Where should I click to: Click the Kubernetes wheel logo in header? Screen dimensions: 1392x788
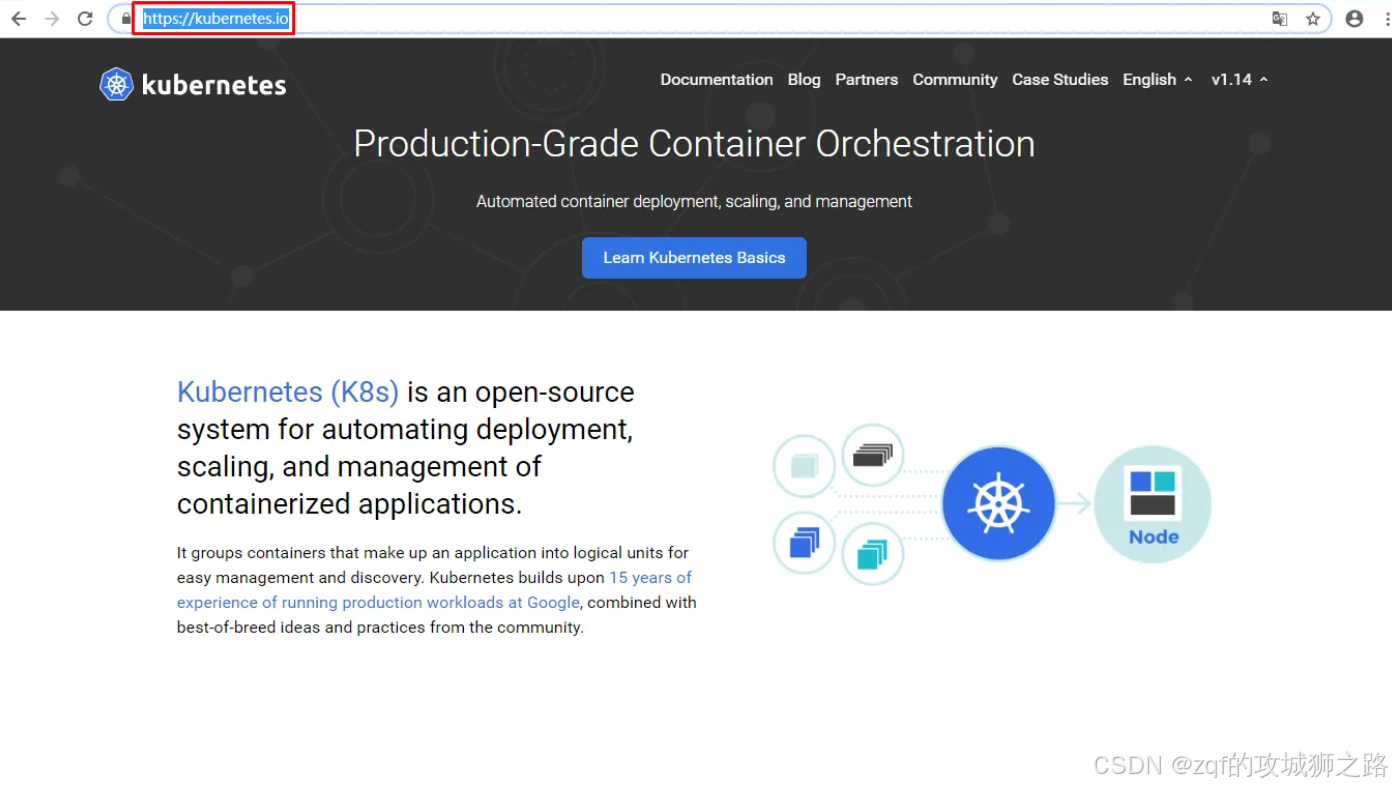[116, 84]
